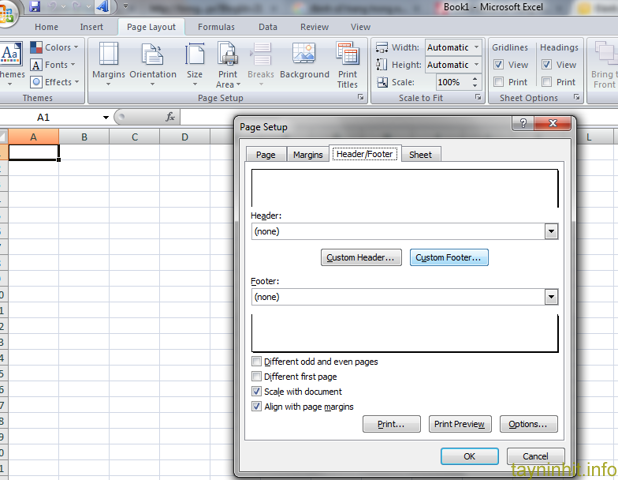Expand the Header dropdown list
Image resolution: width=618 pixels, height=480 pixels.
550,231
